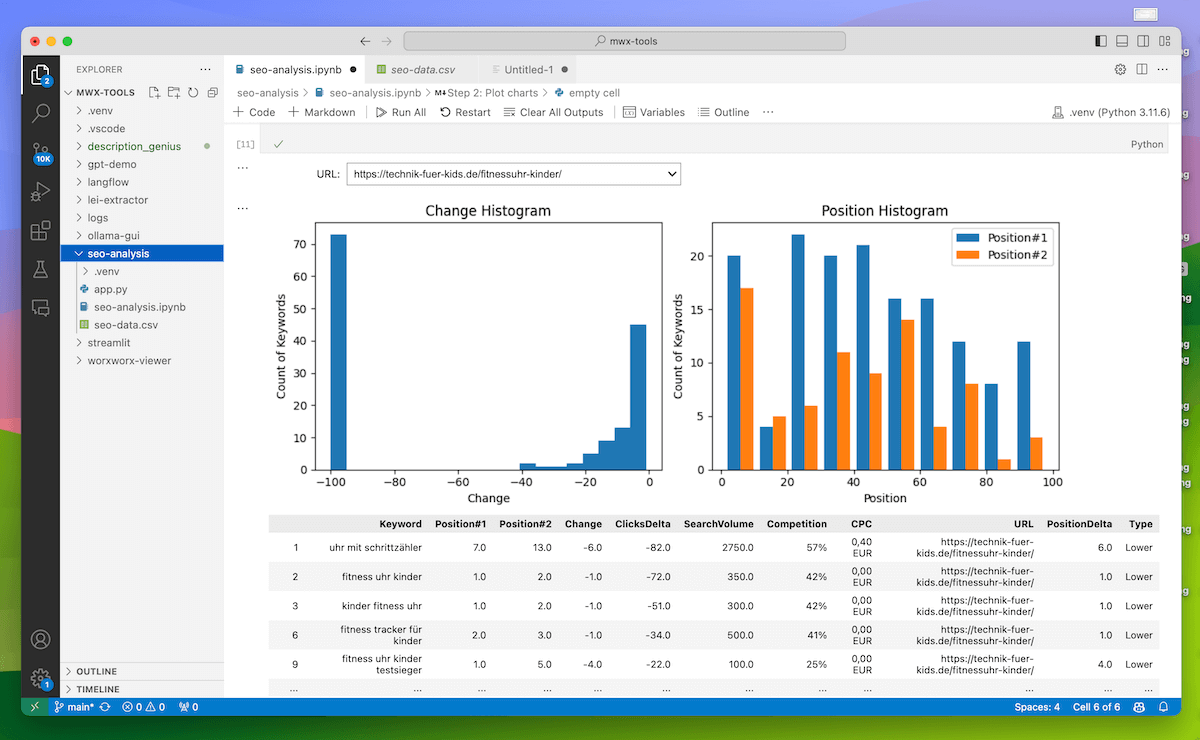Expand the OUTLINE section
This screenshot has height=740, width=1200.
click(x=97, y=671)
